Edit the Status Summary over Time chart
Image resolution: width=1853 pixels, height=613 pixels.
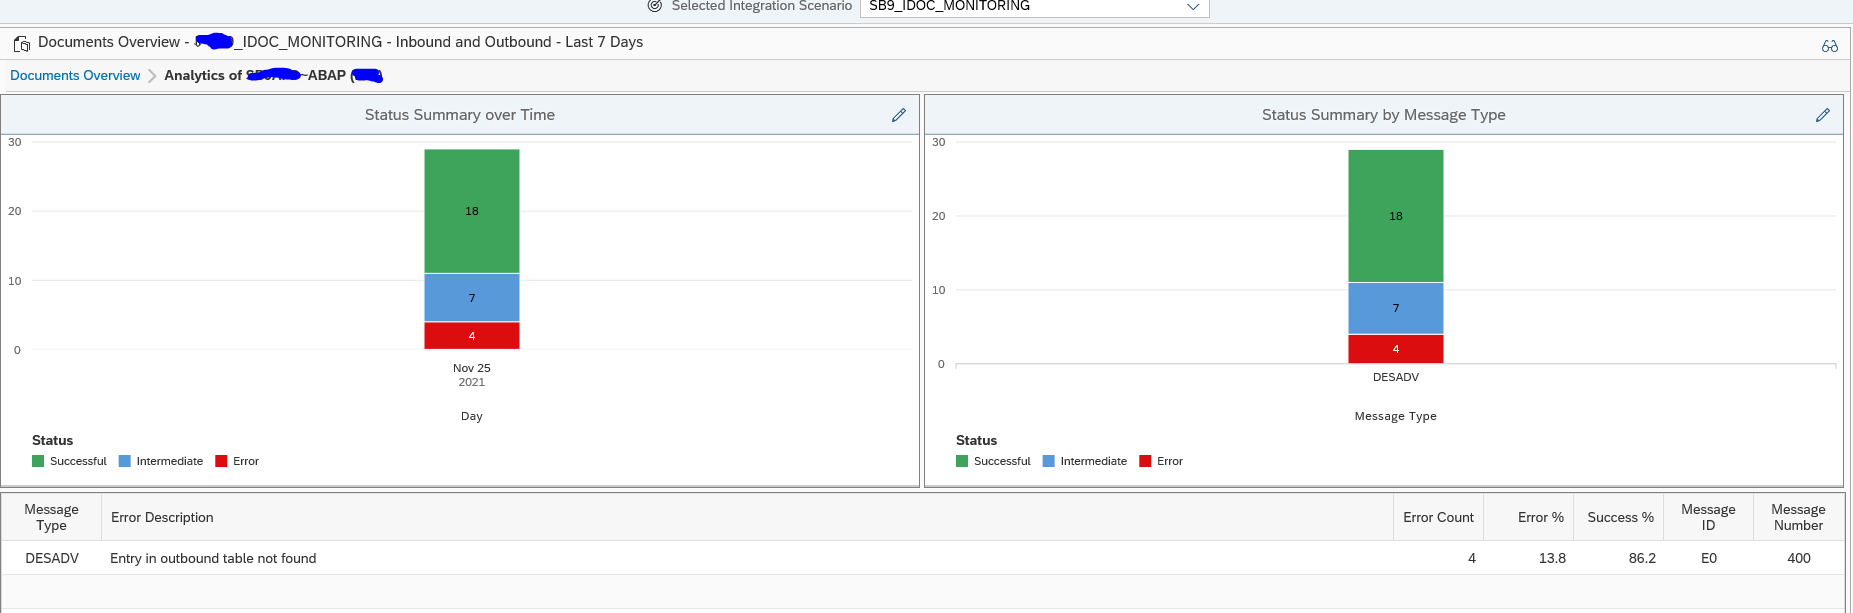899,115
